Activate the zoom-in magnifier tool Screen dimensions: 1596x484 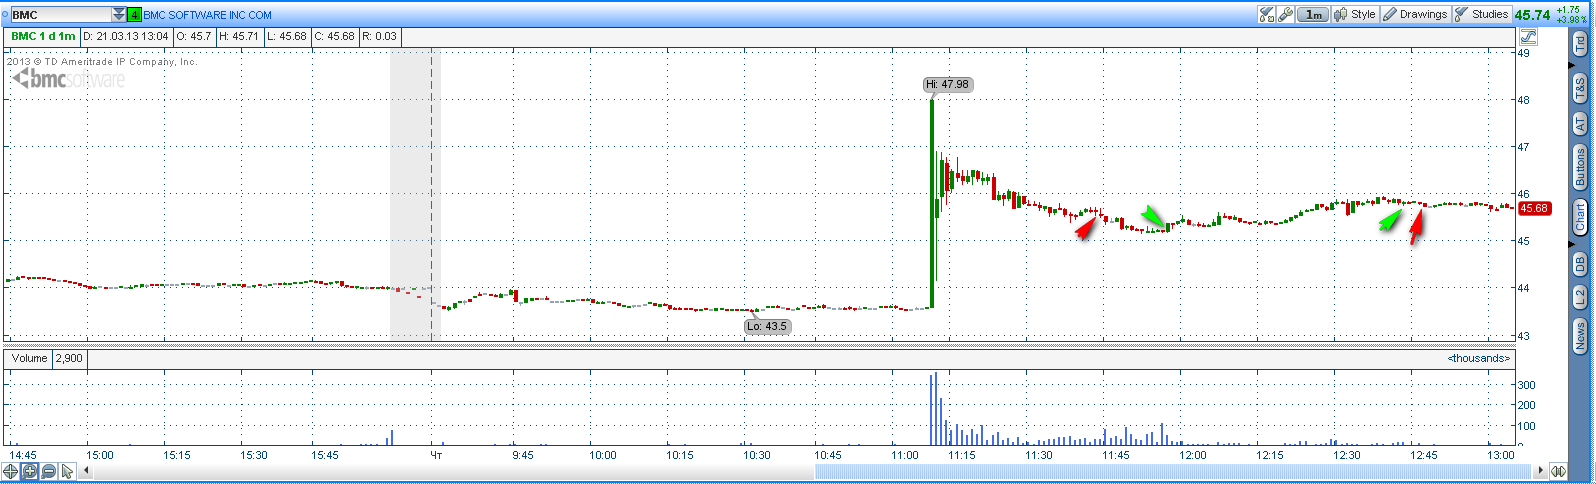(29, 471)
